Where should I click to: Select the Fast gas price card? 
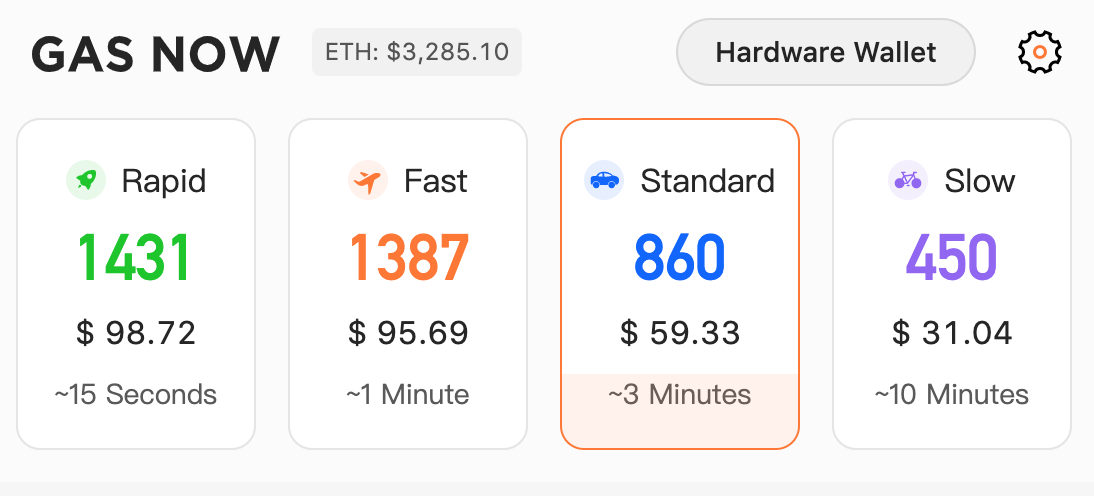tap(408, 284)
